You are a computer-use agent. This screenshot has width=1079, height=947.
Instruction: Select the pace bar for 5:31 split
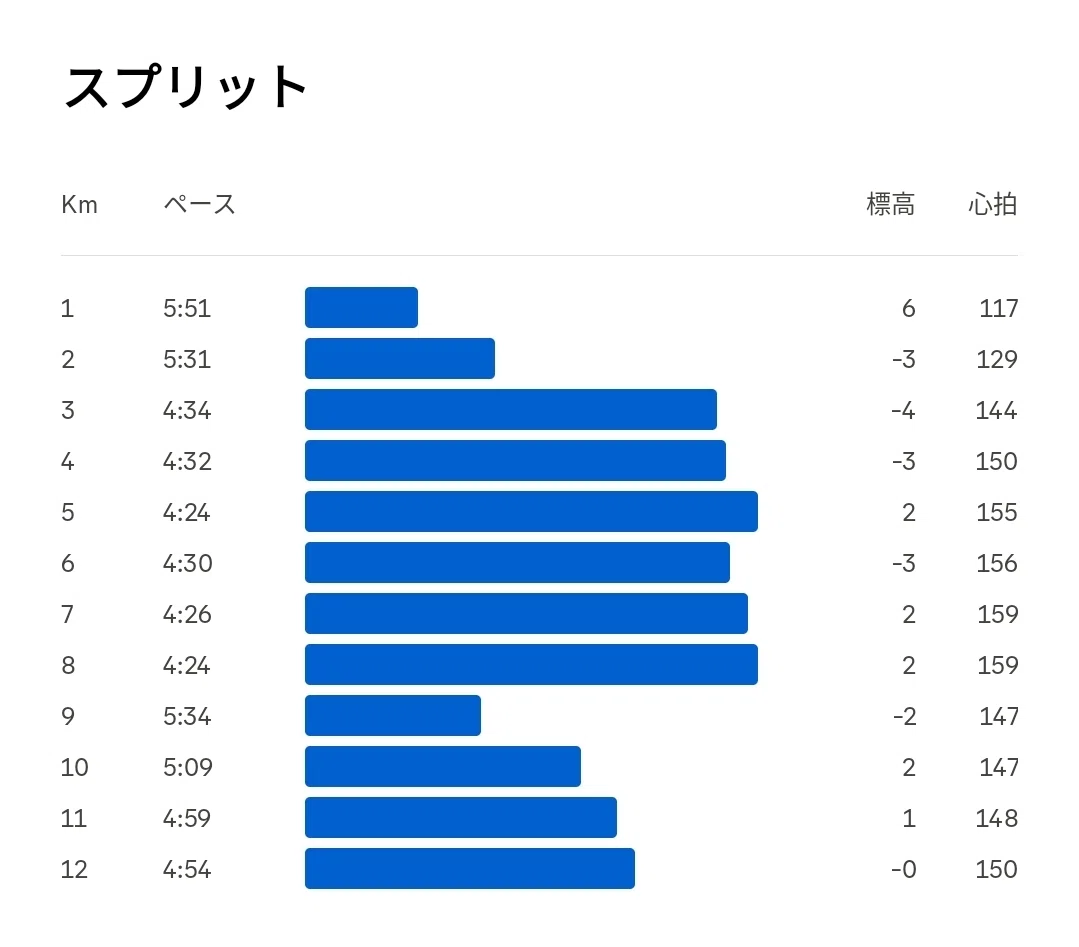pos(400,359)
